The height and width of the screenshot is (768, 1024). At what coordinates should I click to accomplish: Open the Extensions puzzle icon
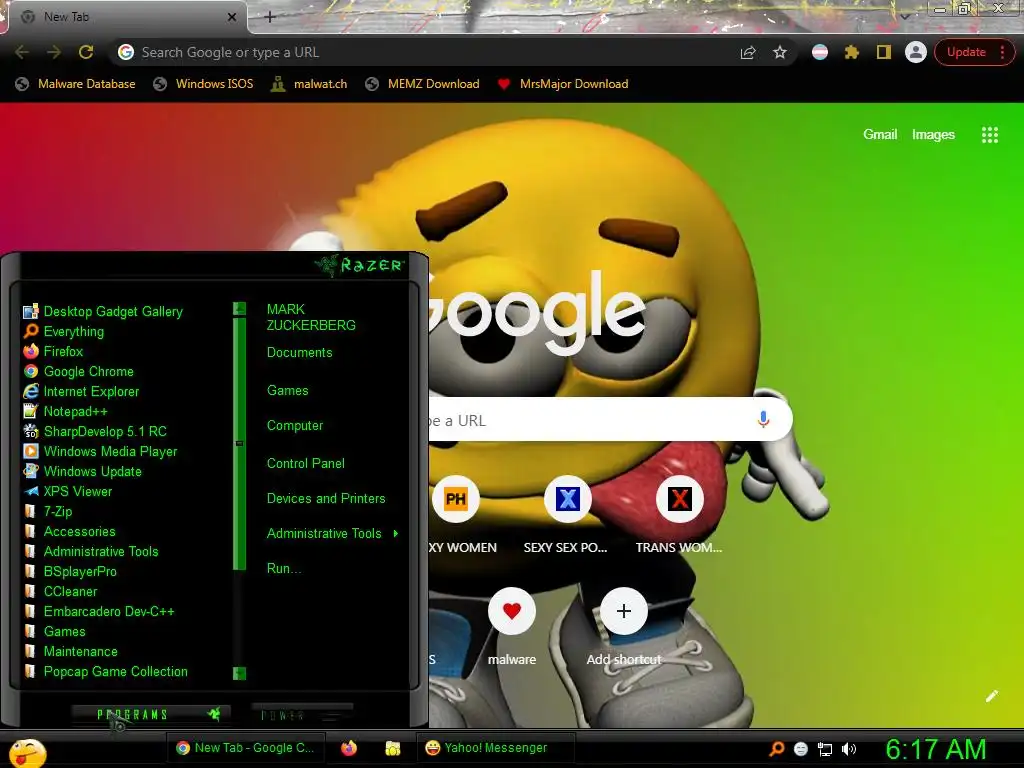coord(852,52)
